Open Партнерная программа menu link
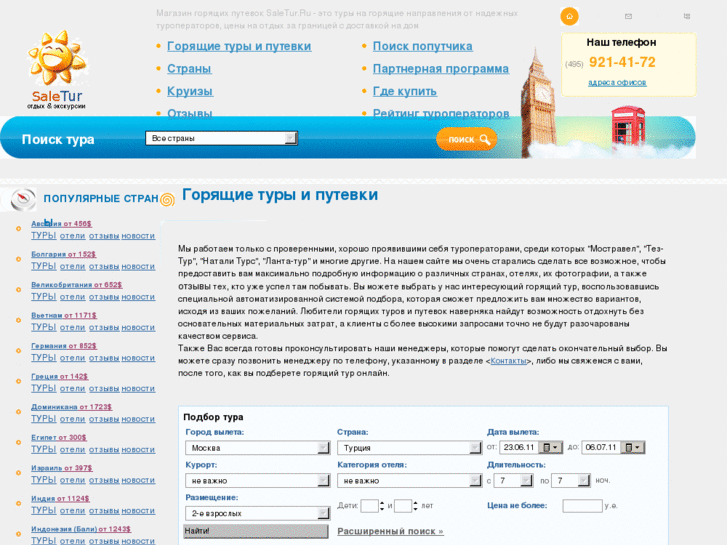727x545 pixels. [441, 69]
